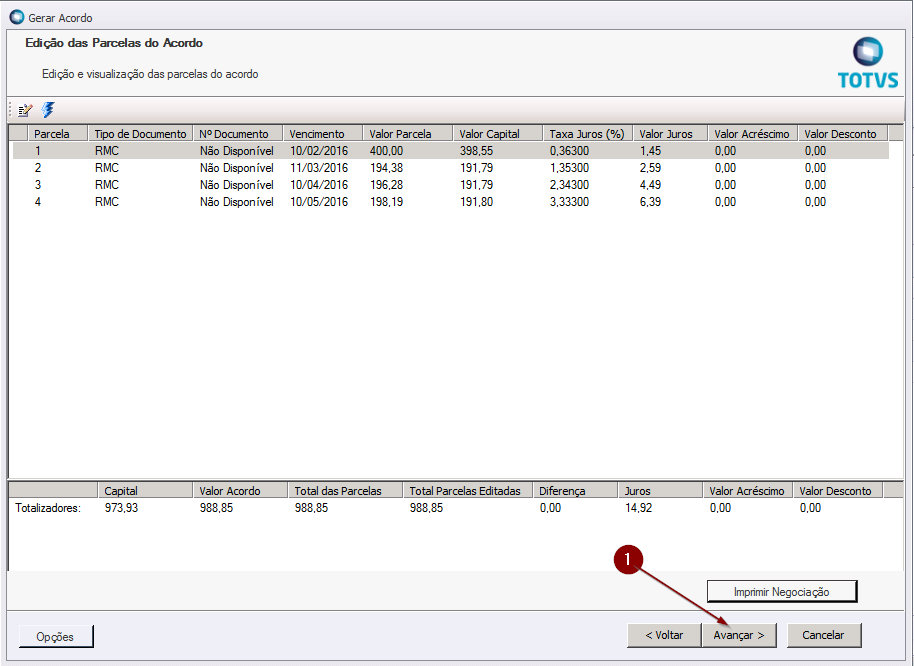Click the Valor Capital column header
914x666 pixels.
coord(490,133)
